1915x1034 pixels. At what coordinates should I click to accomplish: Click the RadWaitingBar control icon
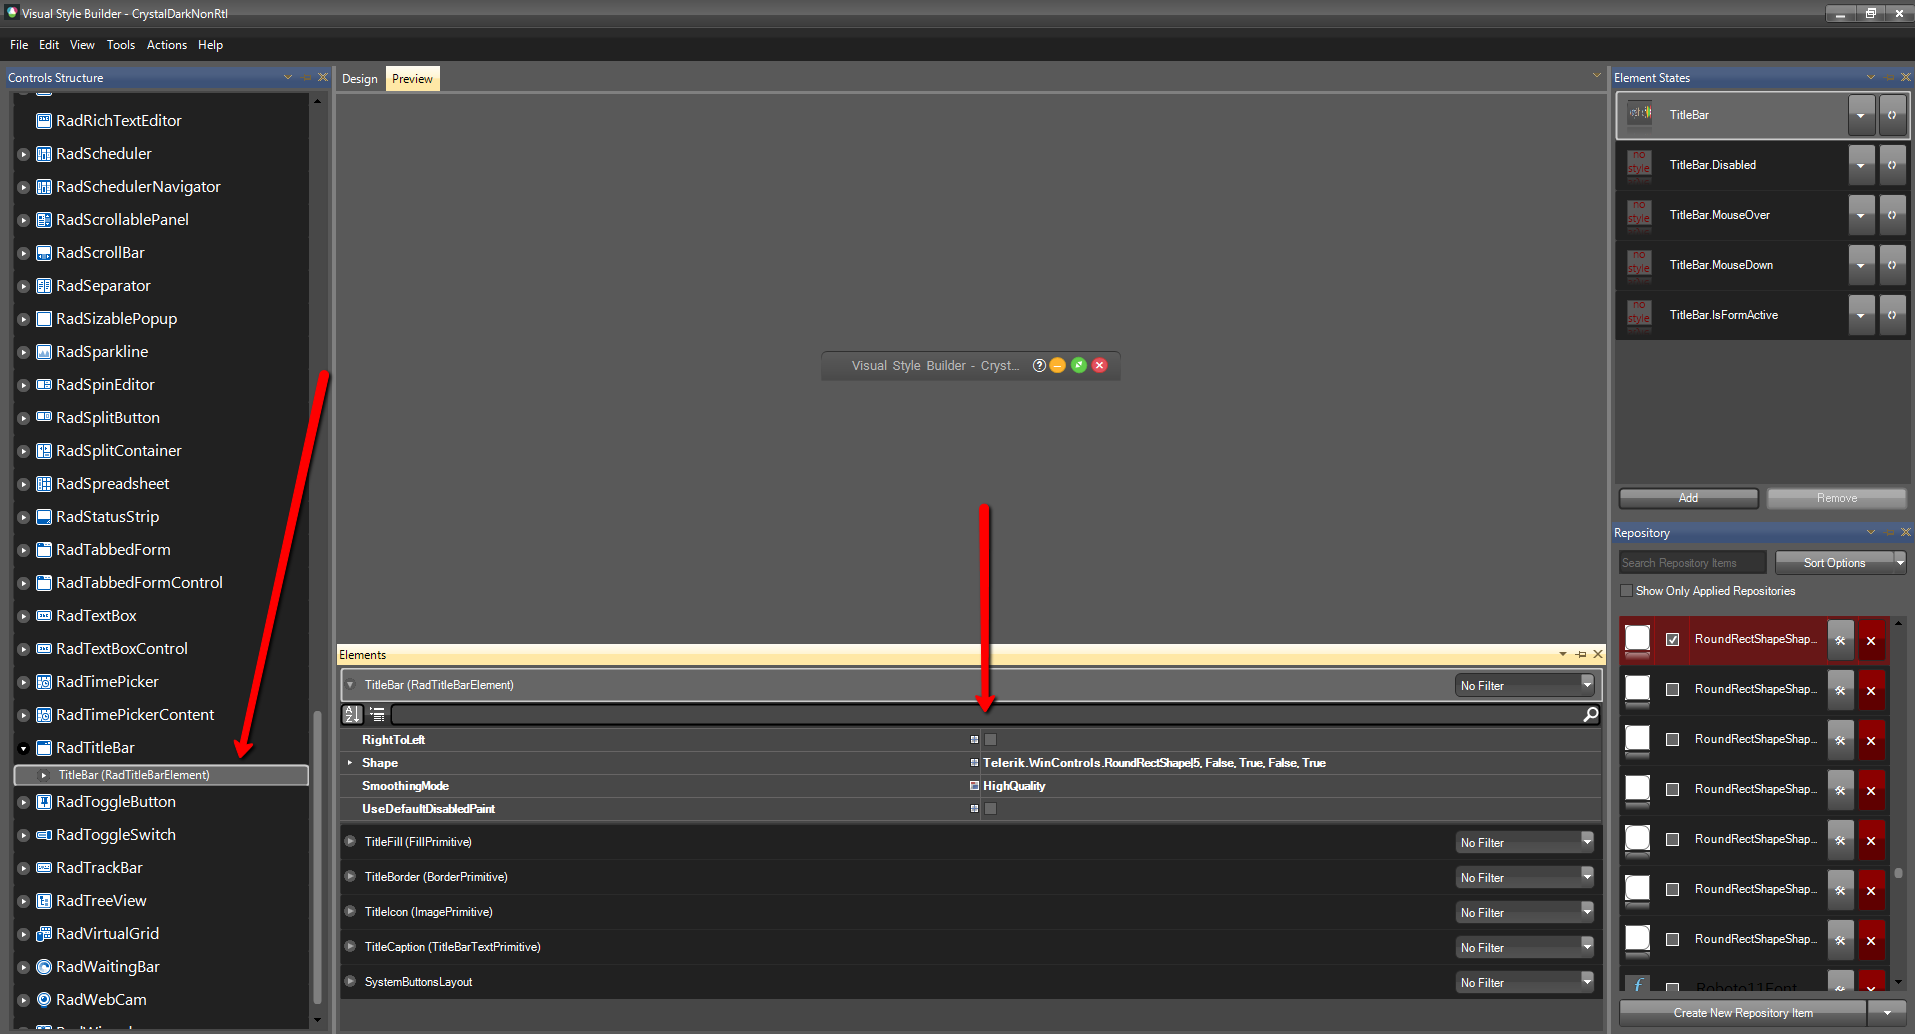coord(44,967)
